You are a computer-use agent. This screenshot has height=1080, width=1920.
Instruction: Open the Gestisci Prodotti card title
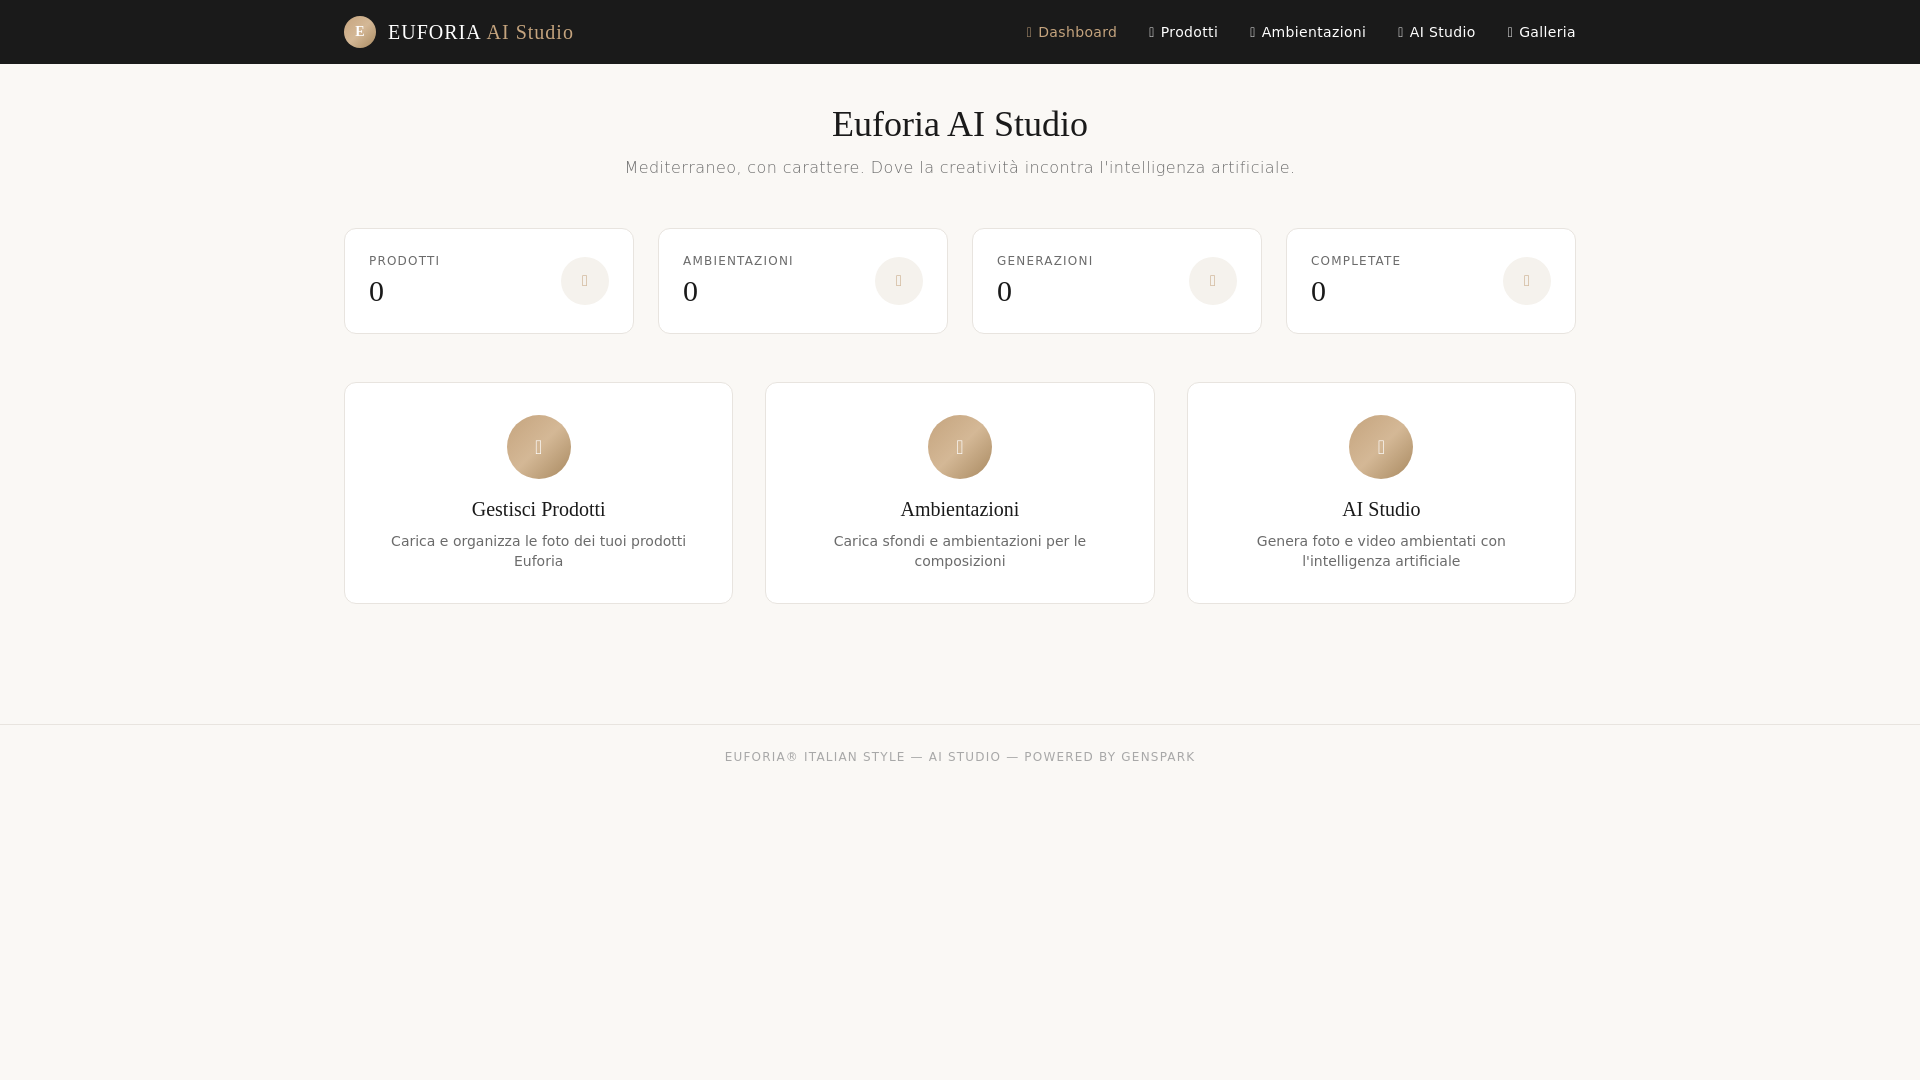click(x=539, y=509)
